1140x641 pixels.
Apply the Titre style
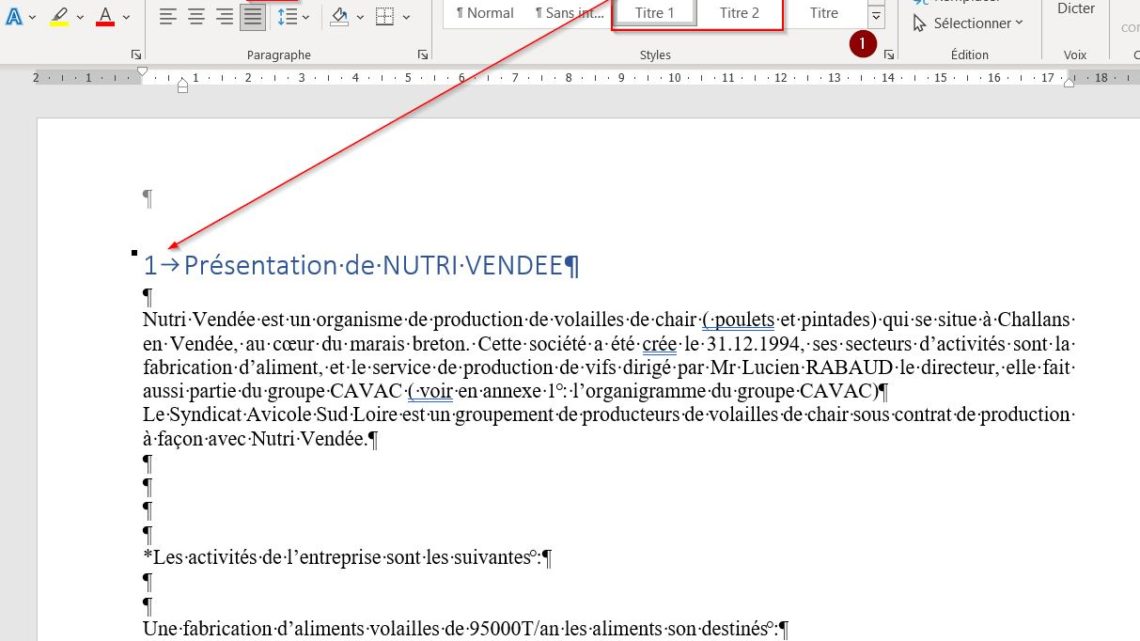click(824, 13)
